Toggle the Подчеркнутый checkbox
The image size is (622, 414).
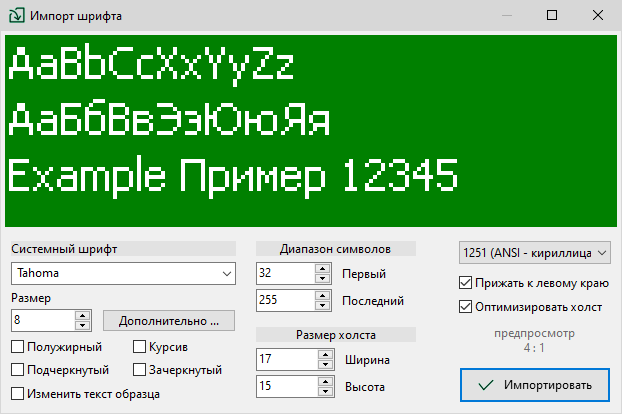[17, 370]
